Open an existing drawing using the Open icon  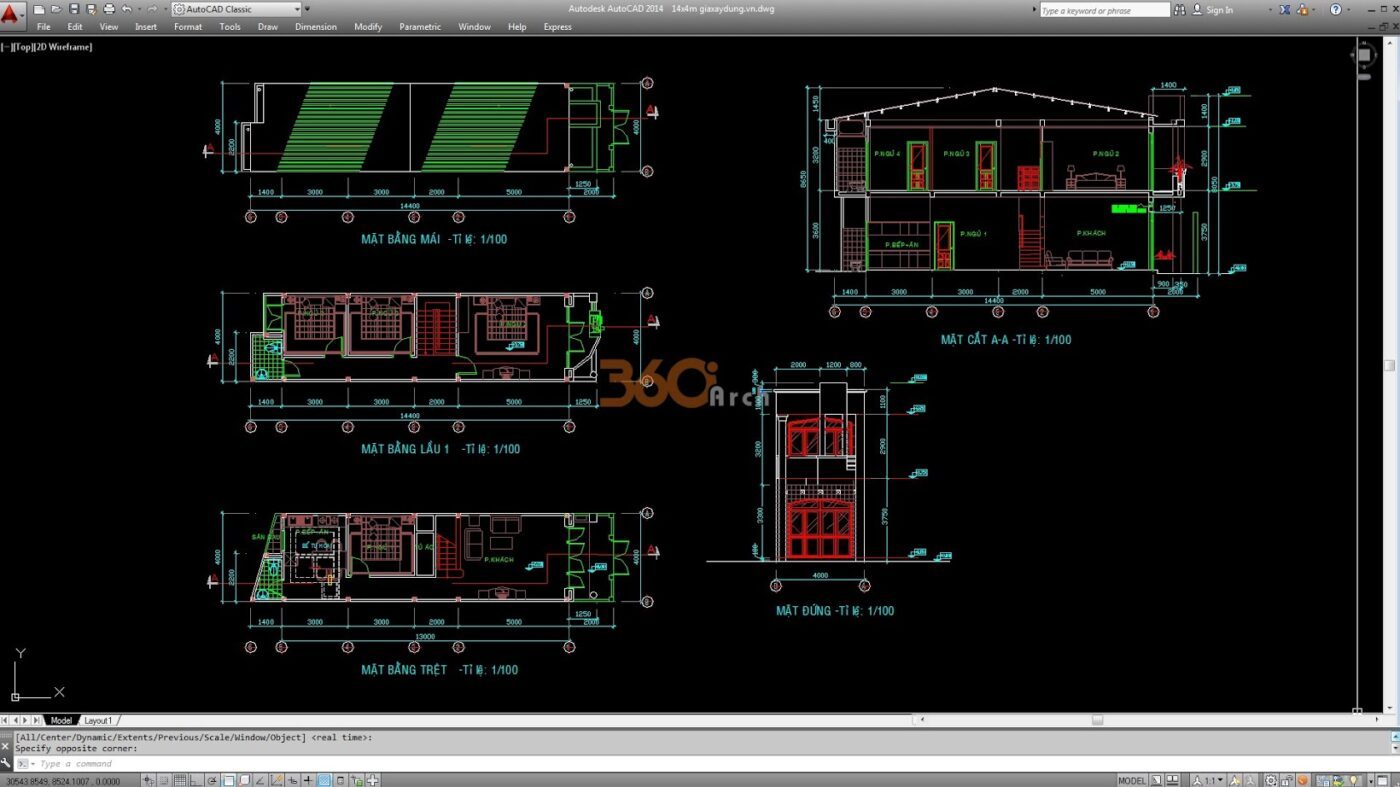[55, 9]
